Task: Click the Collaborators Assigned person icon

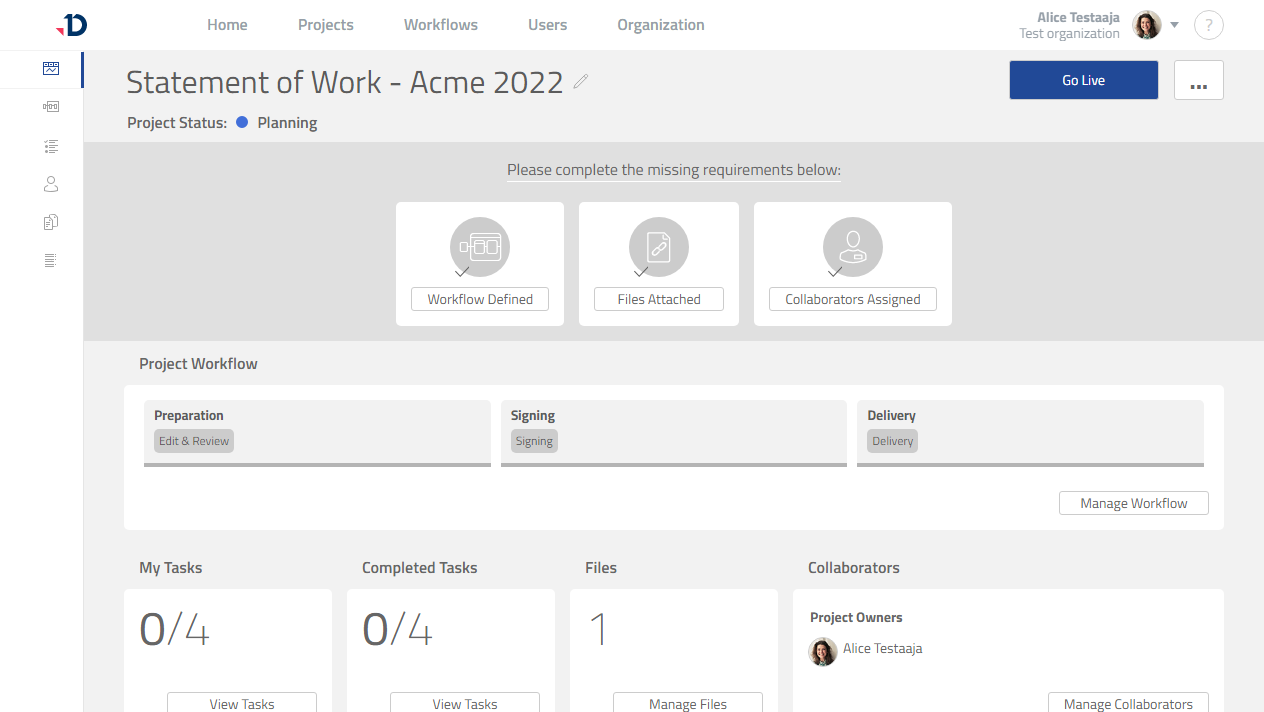Action: click(x=852, y=246)
